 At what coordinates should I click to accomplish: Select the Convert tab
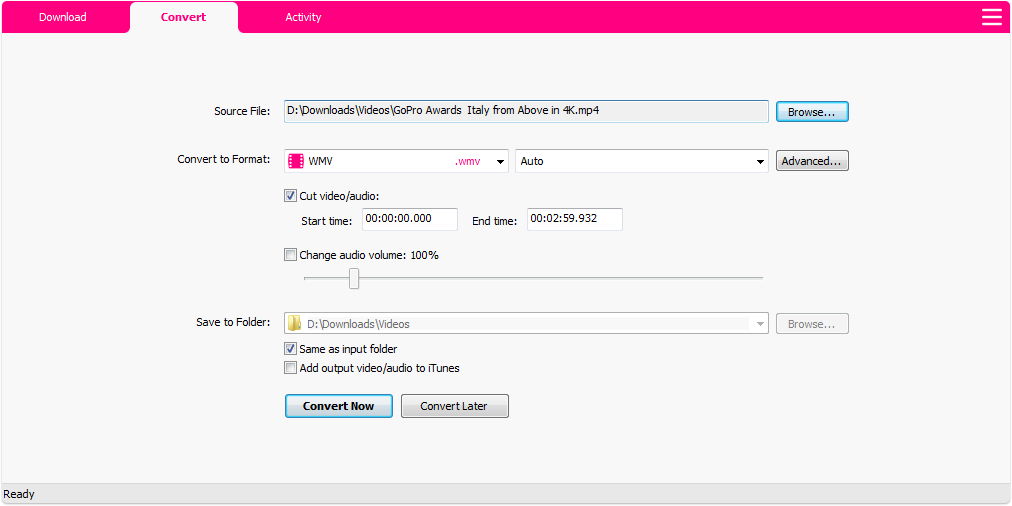tap(183, 17)
